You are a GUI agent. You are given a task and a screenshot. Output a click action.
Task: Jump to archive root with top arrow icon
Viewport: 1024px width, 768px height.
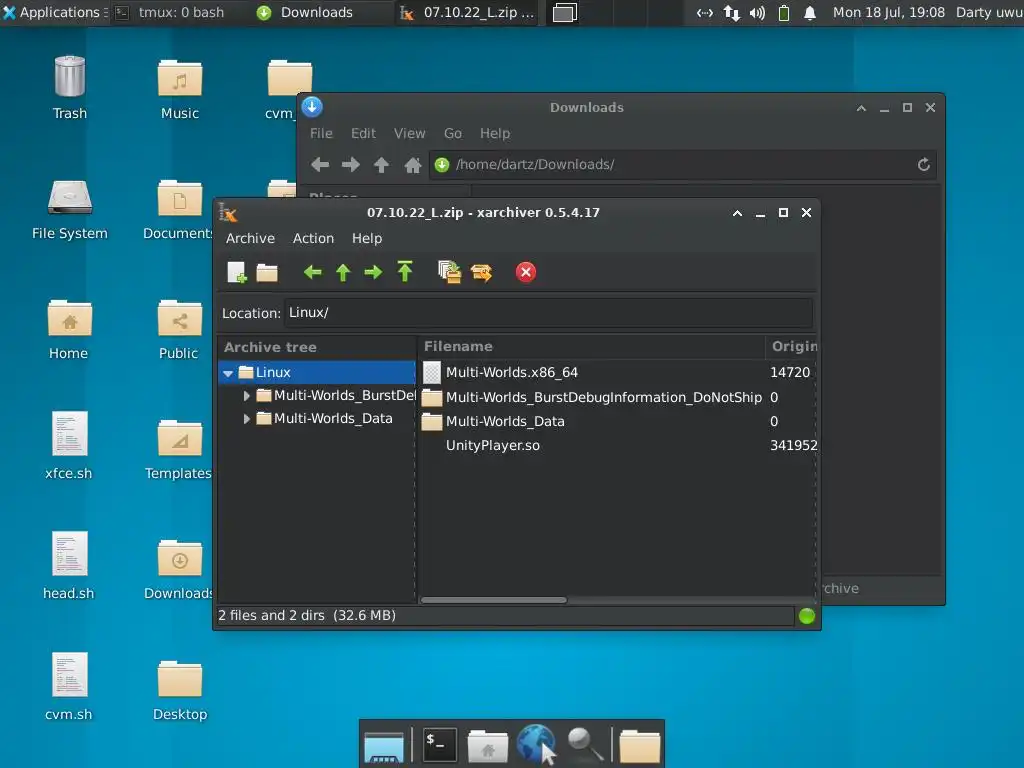405,272
